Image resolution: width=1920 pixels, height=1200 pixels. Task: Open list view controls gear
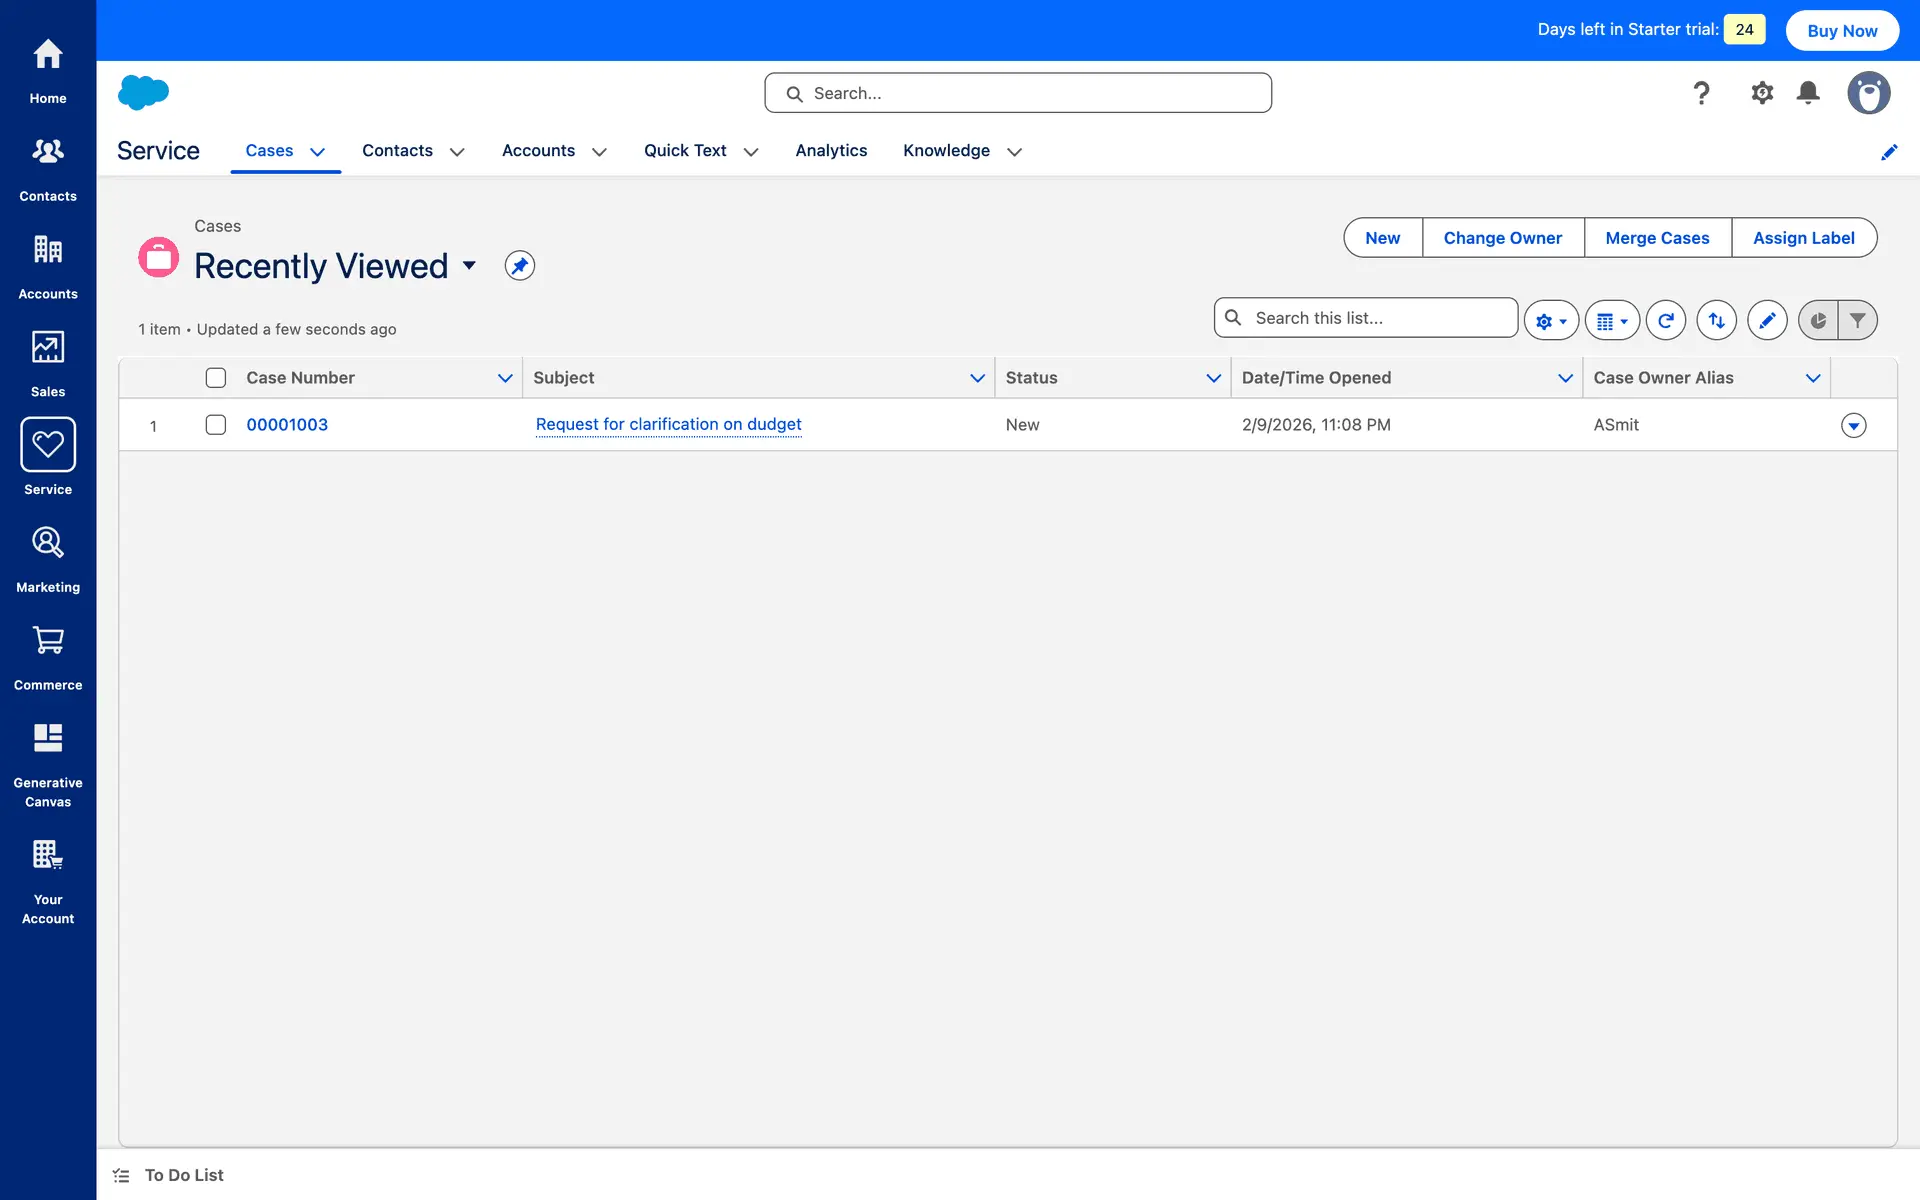[1550, 320]
